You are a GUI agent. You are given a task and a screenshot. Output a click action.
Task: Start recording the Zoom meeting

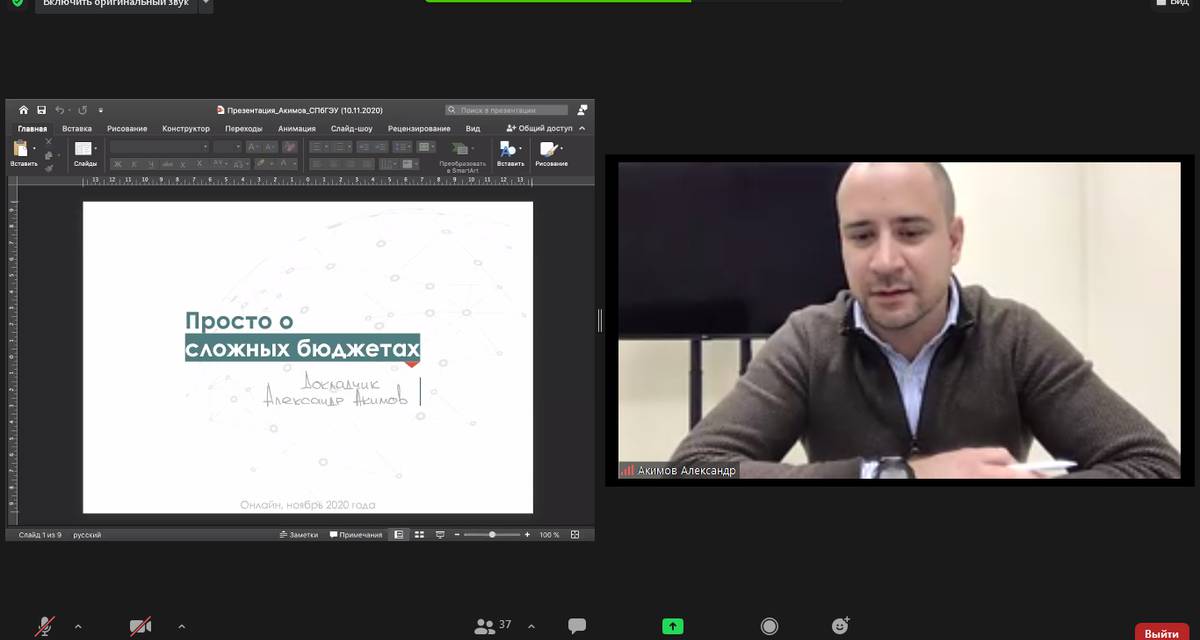(769, 626)
